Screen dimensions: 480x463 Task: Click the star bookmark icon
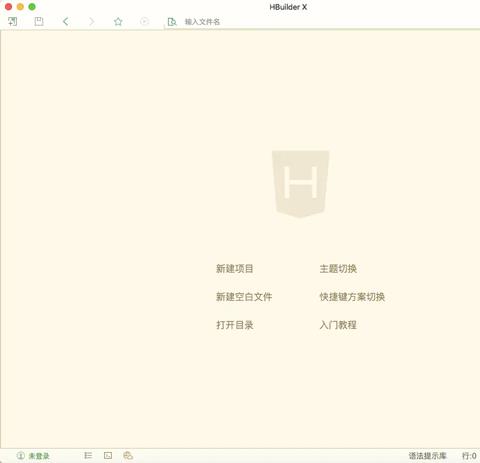point(118,22)
